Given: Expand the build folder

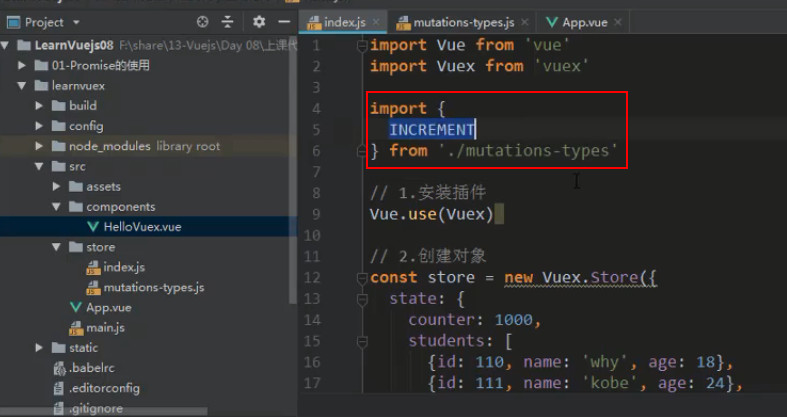Looking at the screenshot, I should [39, 106].
